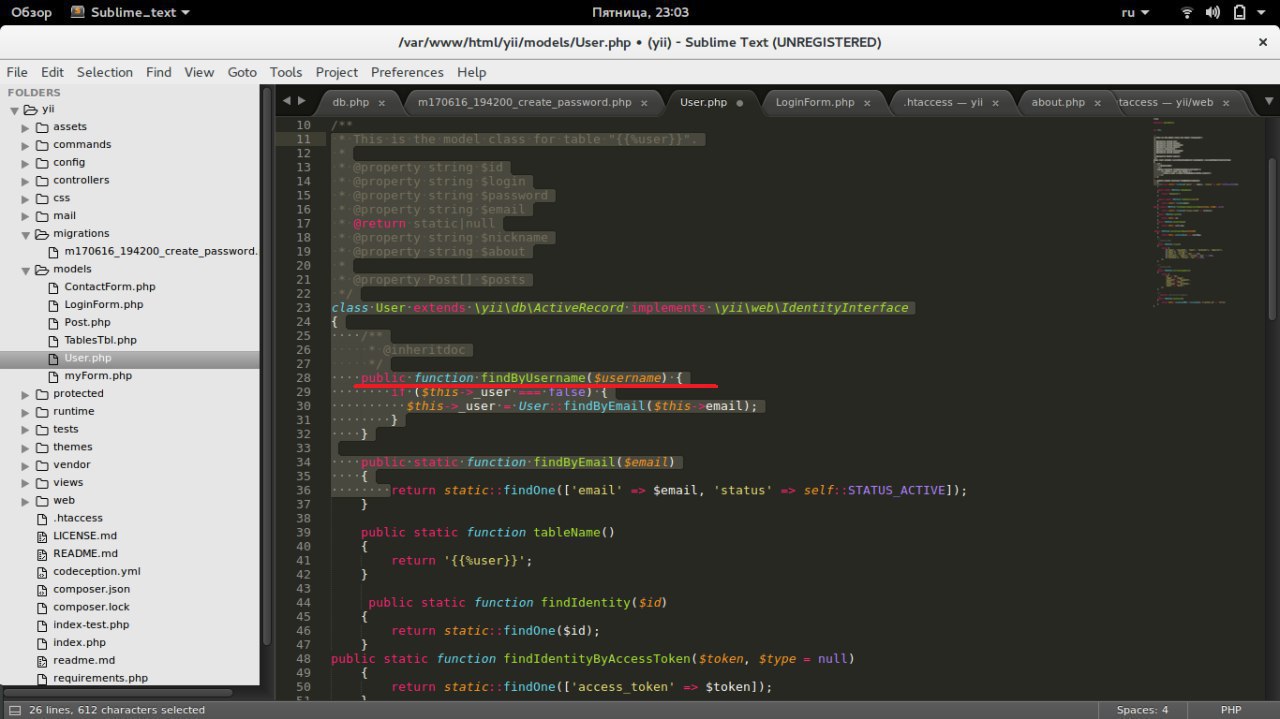Close the LoginForm.php tab

867,103
